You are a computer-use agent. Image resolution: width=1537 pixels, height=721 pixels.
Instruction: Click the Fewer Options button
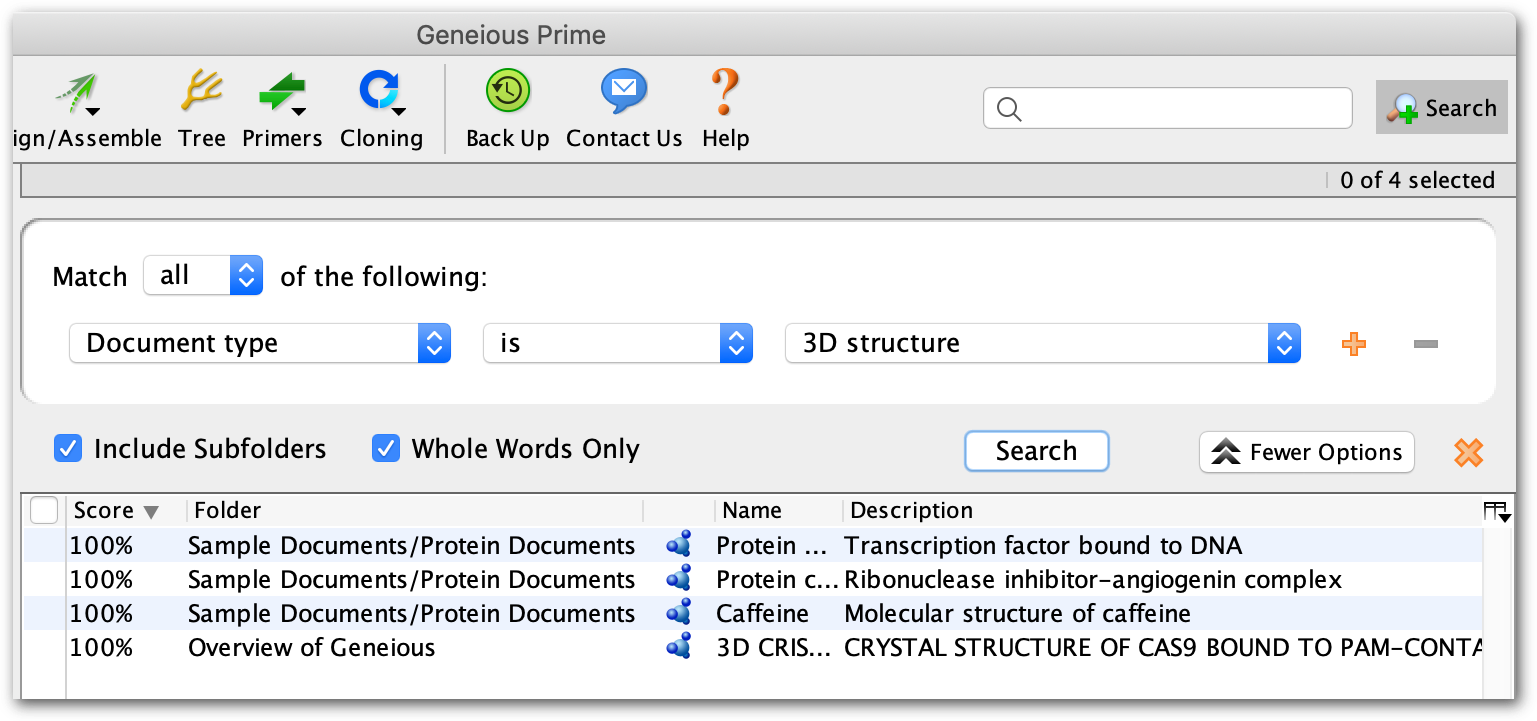point(1307,452)
